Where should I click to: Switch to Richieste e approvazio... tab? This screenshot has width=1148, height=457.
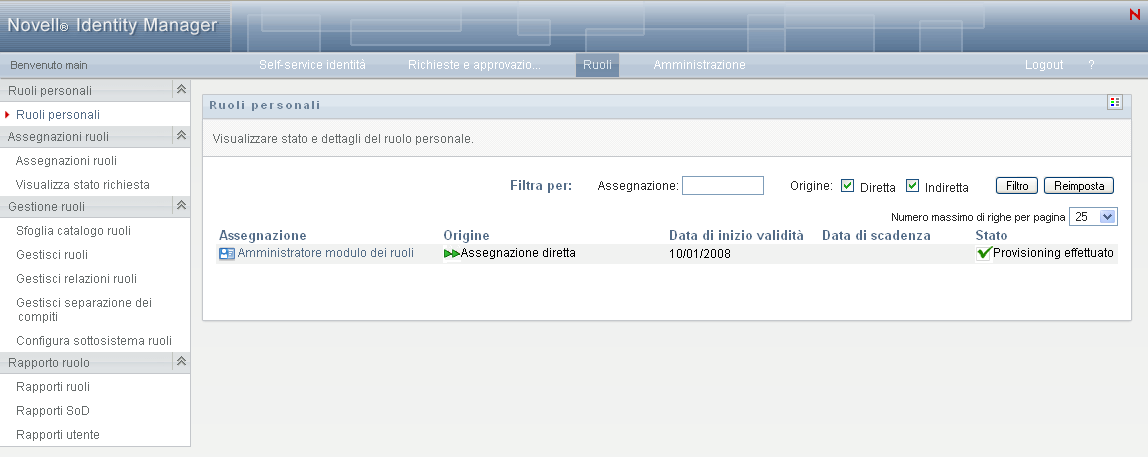474,65
